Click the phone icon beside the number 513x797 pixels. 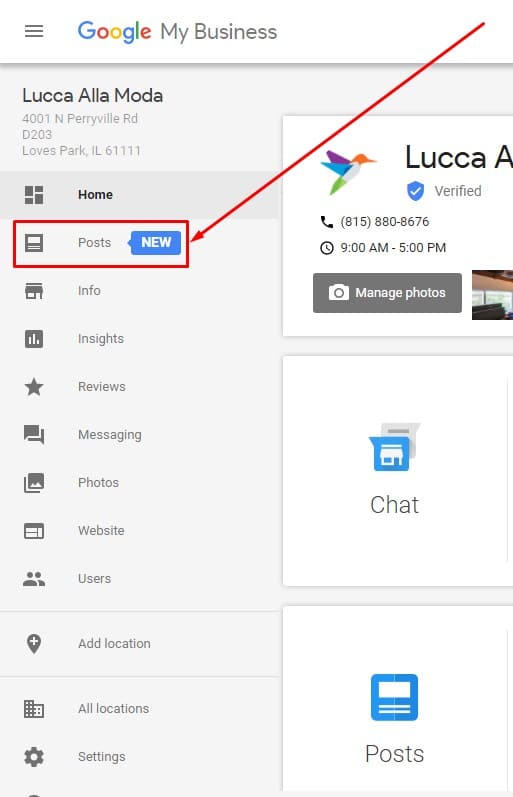coord(326,222)
